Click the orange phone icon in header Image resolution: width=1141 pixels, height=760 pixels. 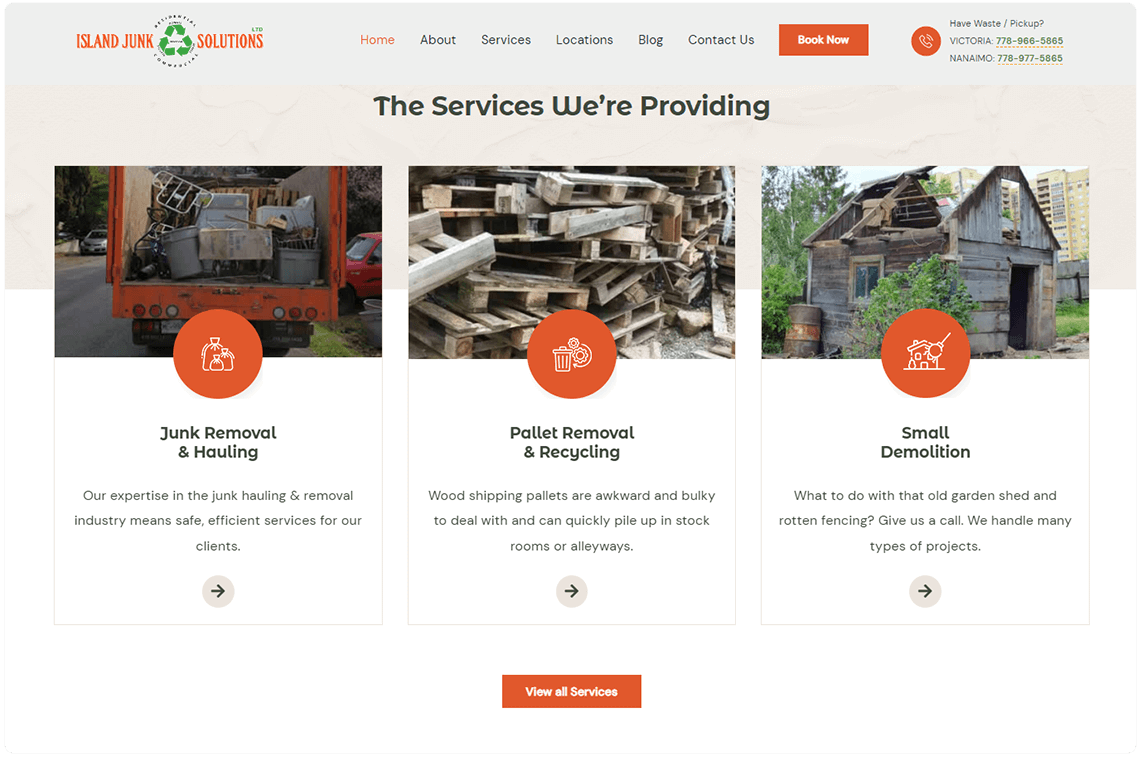pyautogui.click(x=926, y=41)
